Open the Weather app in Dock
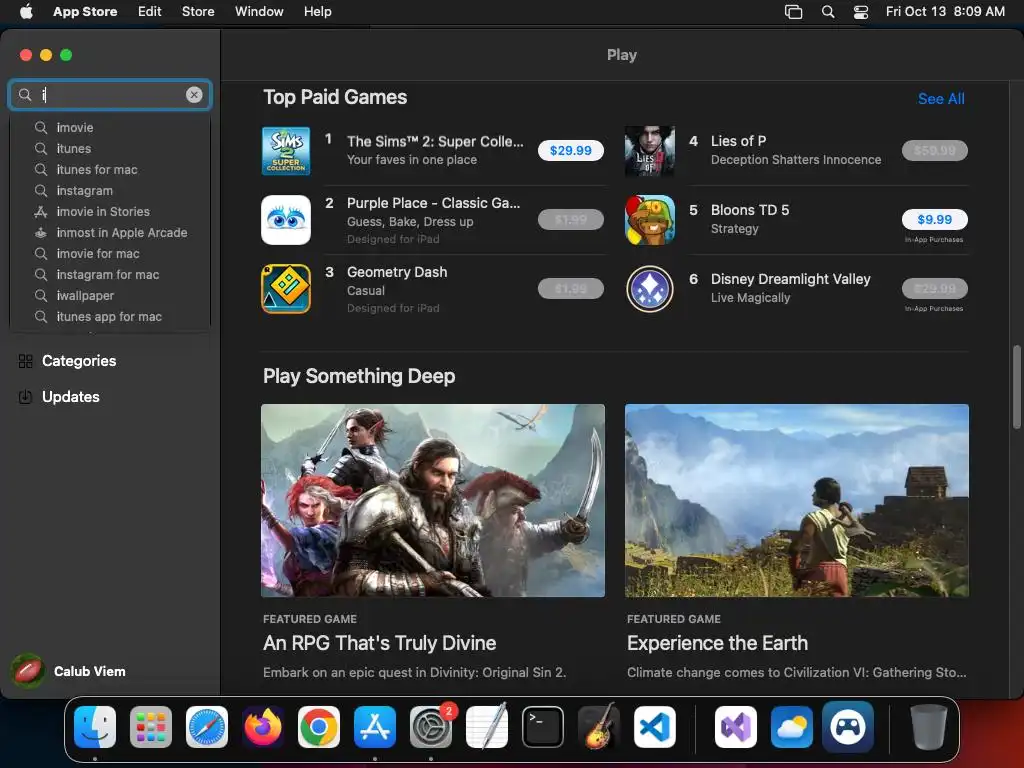This screenshot has width=1024, height=768. [x=792, y=727]
